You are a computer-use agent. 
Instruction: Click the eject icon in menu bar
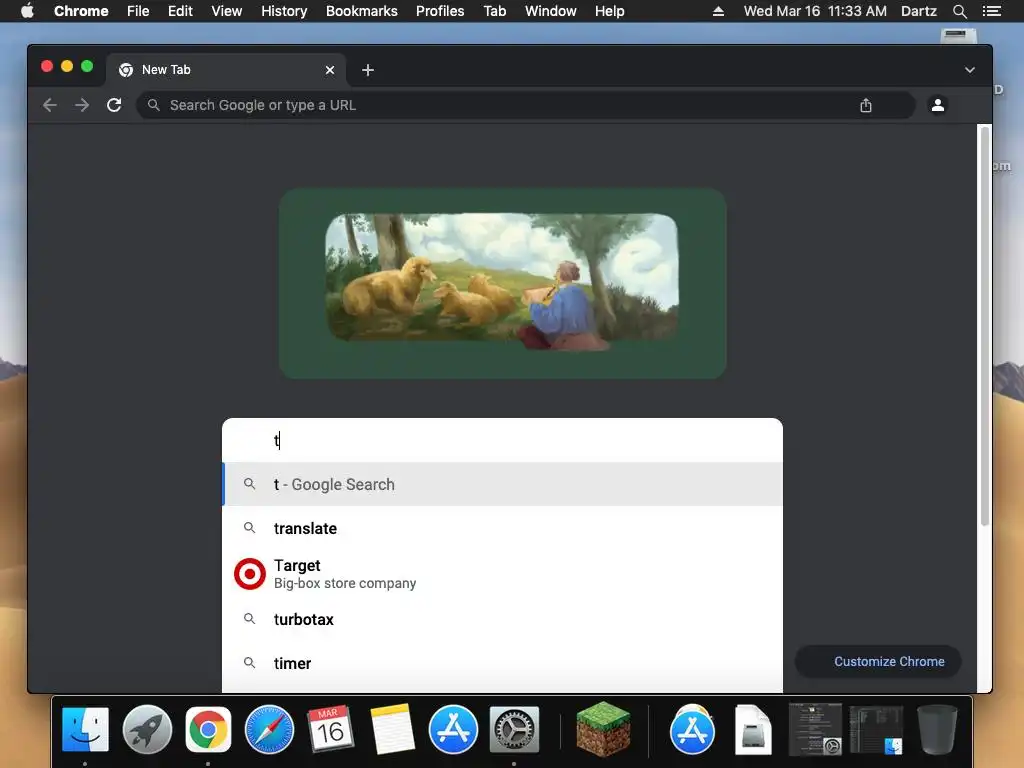point(718,11)
